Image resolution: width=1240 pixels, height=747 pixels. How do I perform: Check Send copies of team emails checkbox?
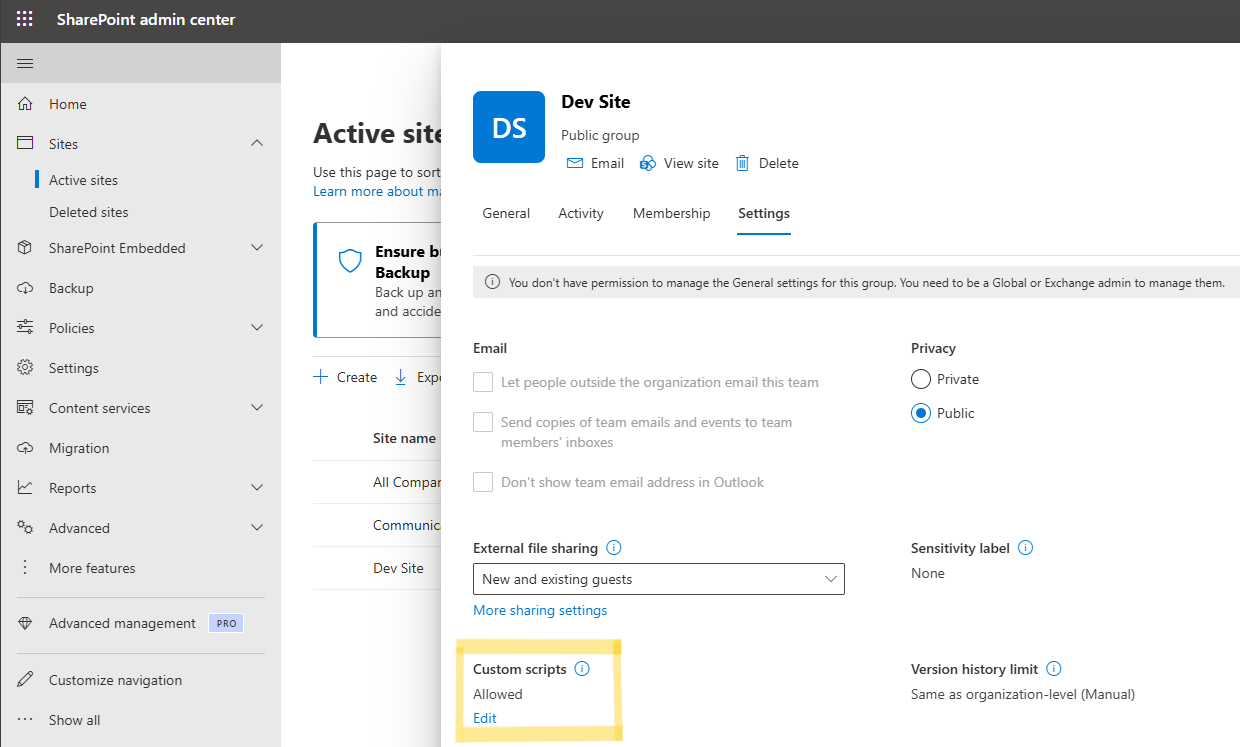pyautogui.click(x=483, y=422)
